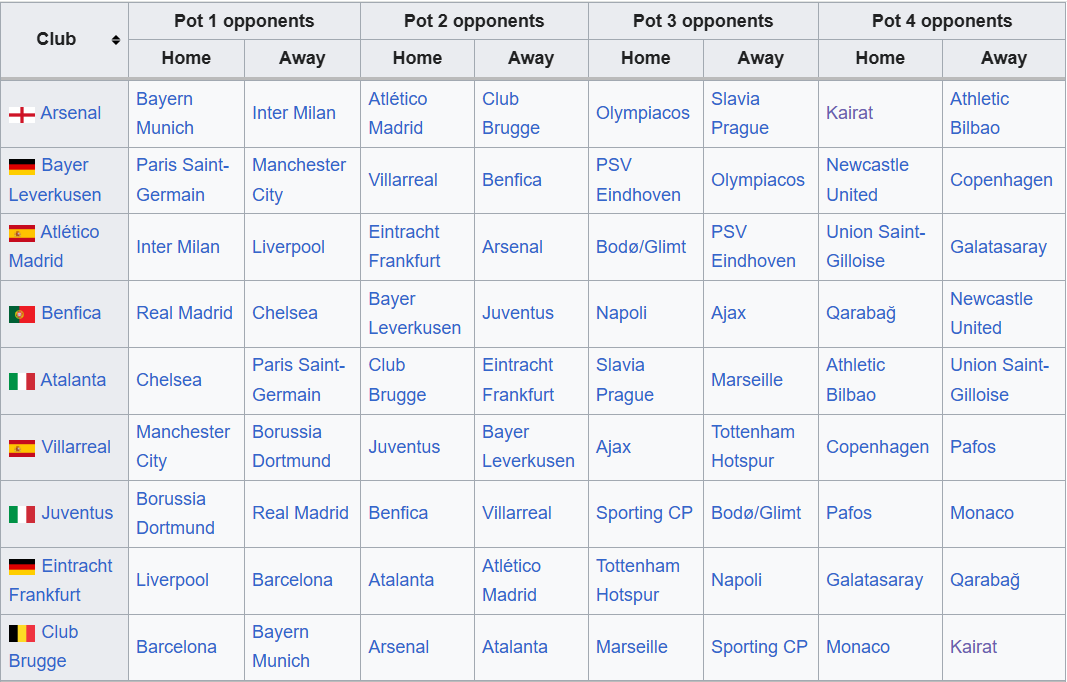1067x682 pixels.
Task: Follow the Sporting CP link in Juventus row
Action: 644,513
